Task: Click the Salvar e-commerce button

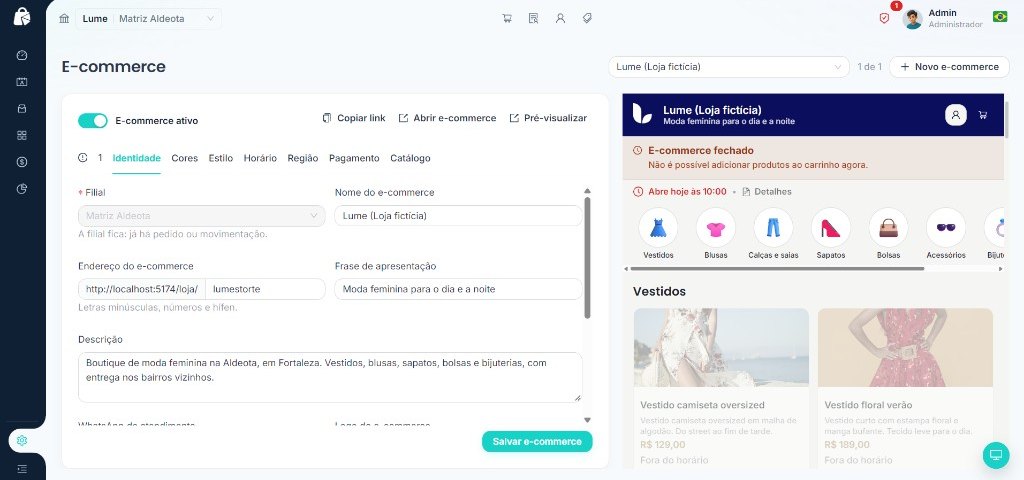Action: coord(537,441)
